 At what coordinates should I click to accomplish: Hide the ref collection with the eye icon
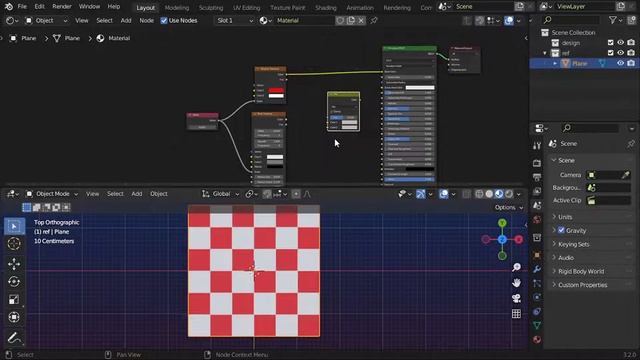click(620, 53)
